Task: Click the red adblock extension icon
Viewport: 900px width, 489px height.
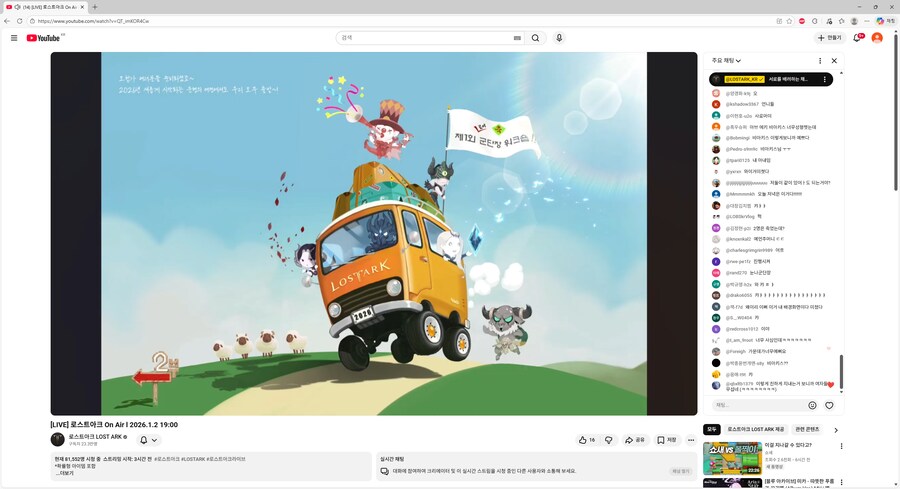Action: pyautogui.click(x=802, y=21)
